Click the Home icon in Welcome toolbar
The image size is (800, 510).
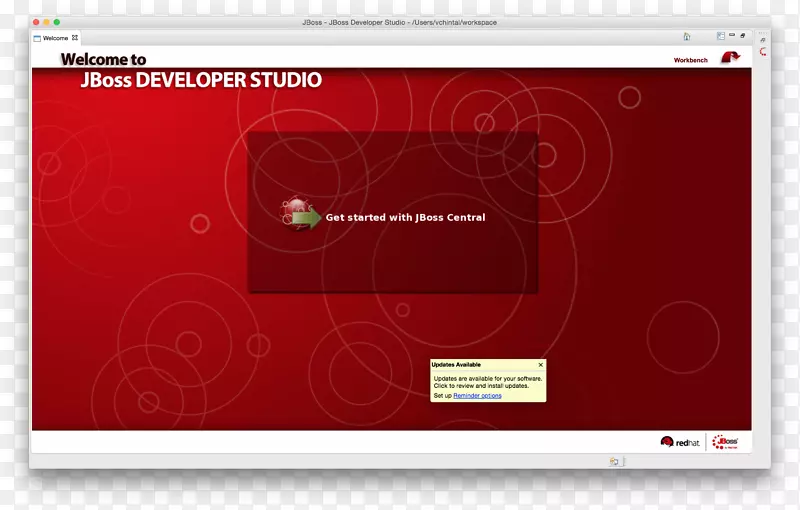point(686,36)
